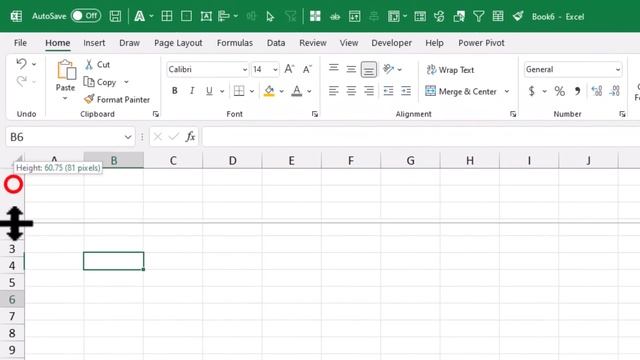
Task: Click Merge & Center
Action: point(461,91)
